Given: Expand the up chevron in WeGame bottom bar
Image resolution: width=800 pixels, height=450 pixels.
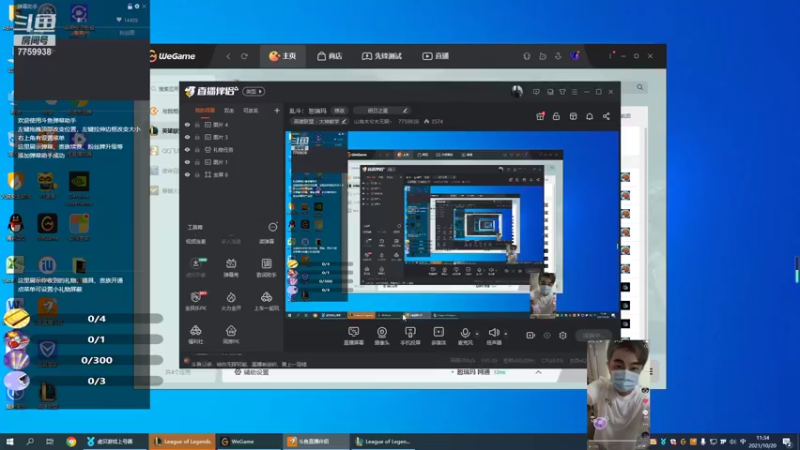Looking at the screenshot, I should tap(538, 372).
